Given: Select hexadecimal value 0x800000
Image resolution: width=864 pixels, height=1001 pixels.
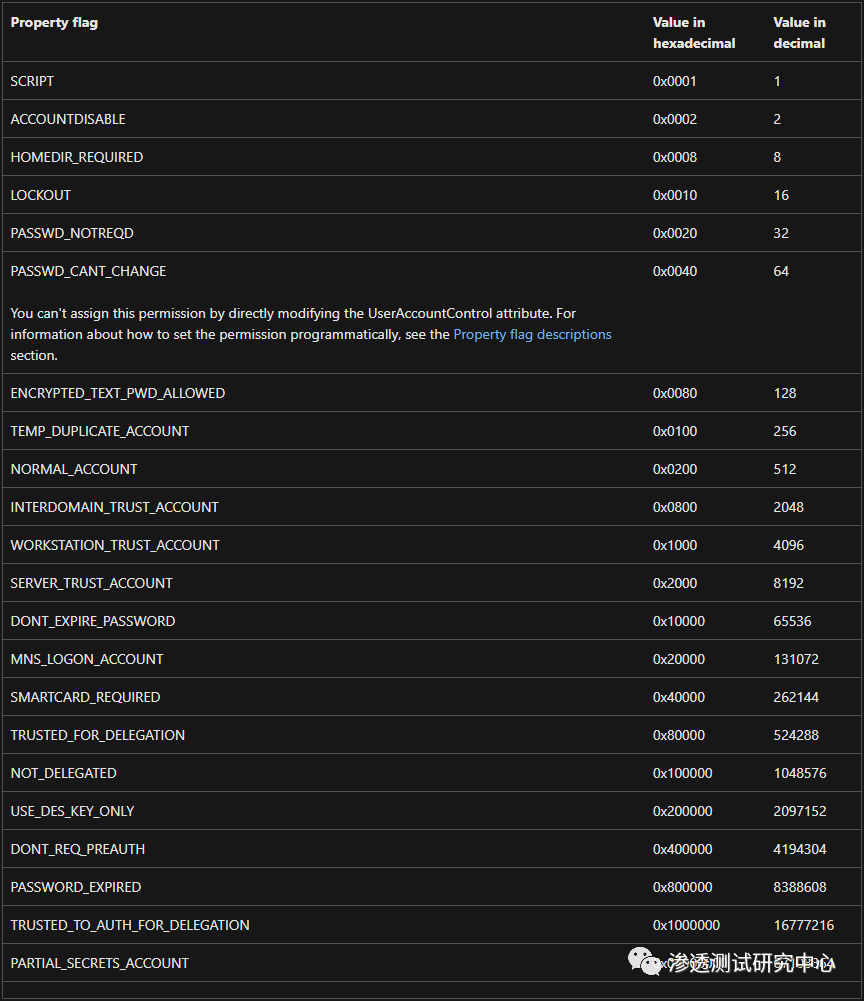Looking at the screenshot, I should pyautogui.click(x=683, y=887).
